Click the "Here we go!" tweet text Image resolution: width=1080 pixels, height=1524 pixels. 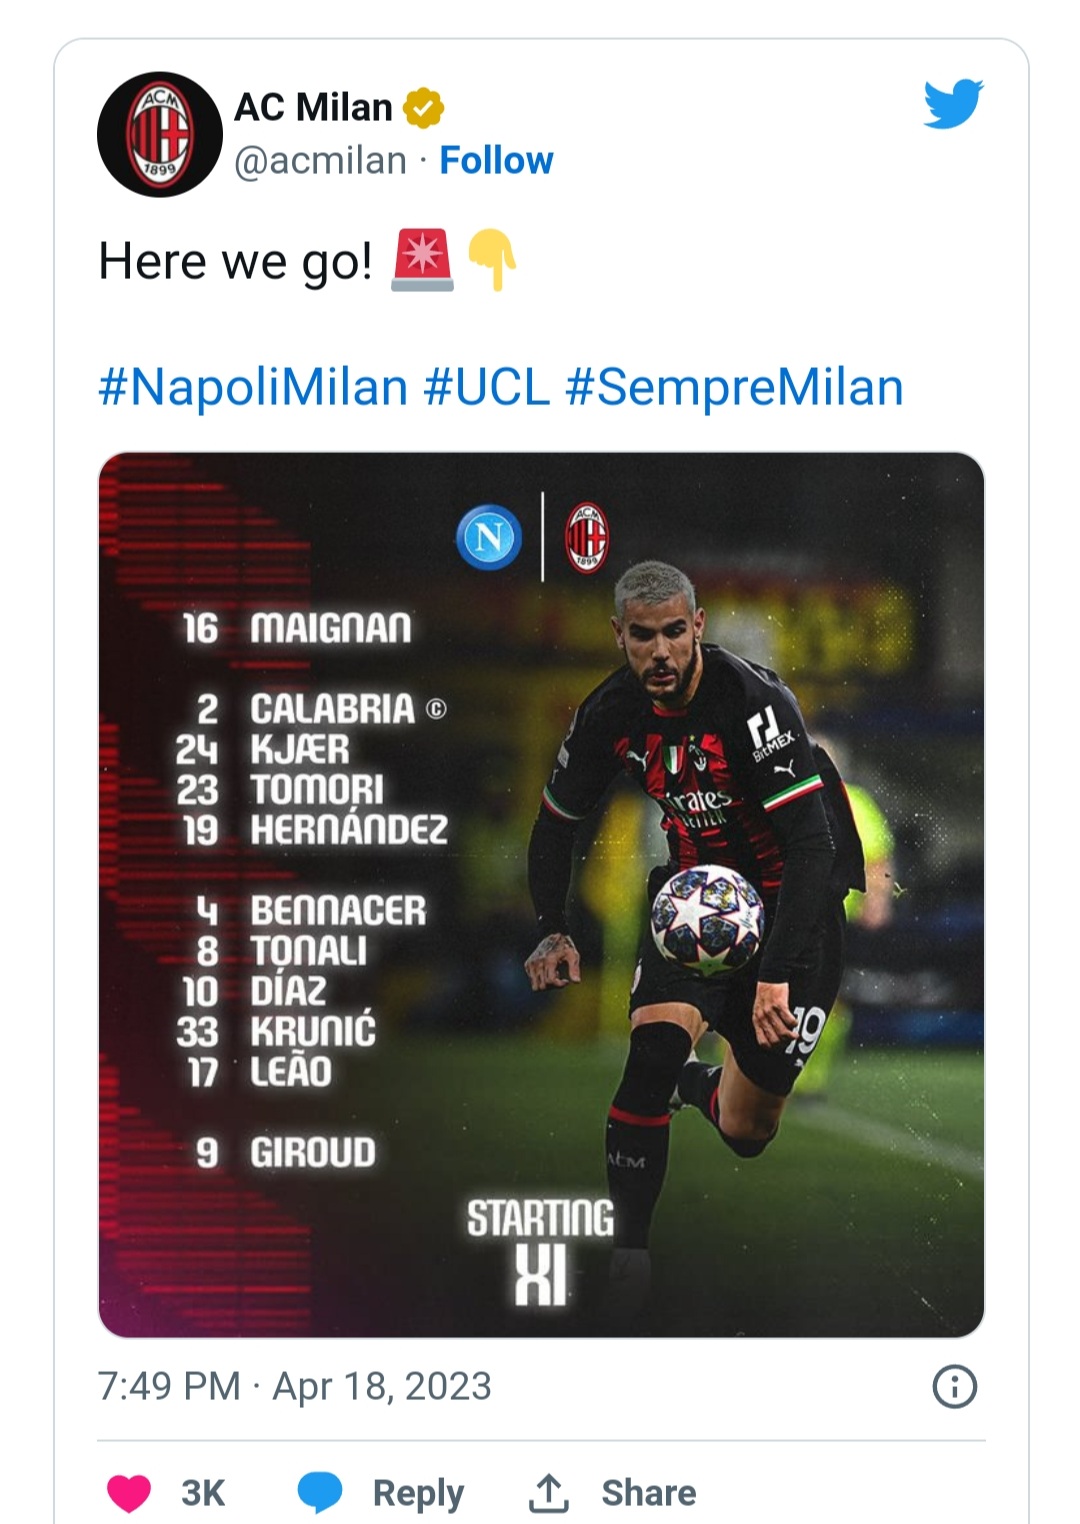click(x=235, y=262)
